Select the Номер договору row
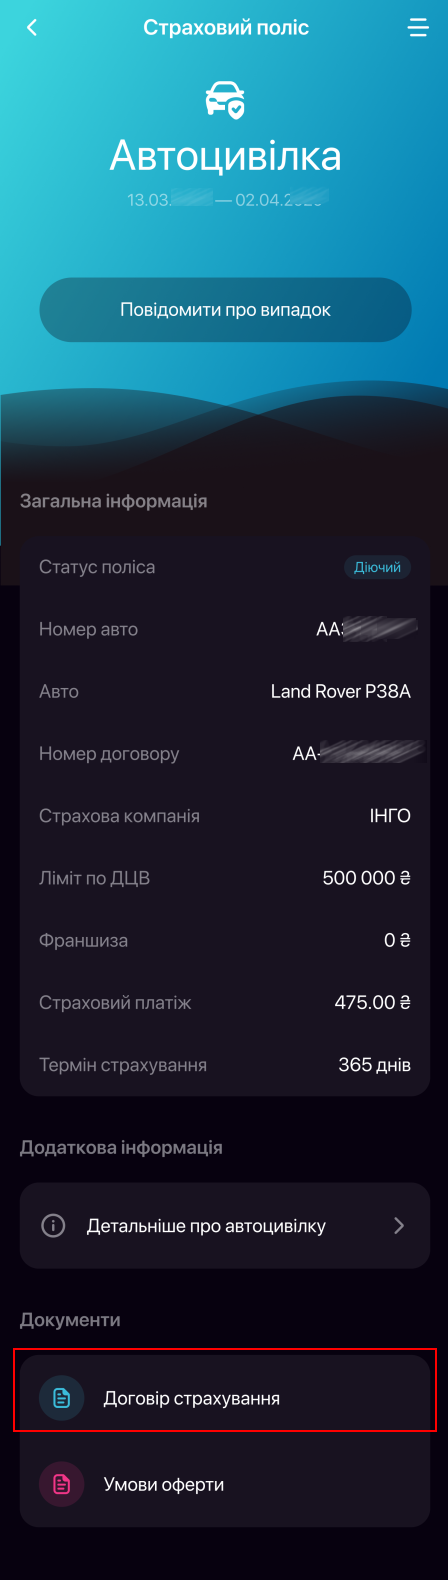Image resolution: width=448 pixels, height=1580 pixels. click(225, 753)
